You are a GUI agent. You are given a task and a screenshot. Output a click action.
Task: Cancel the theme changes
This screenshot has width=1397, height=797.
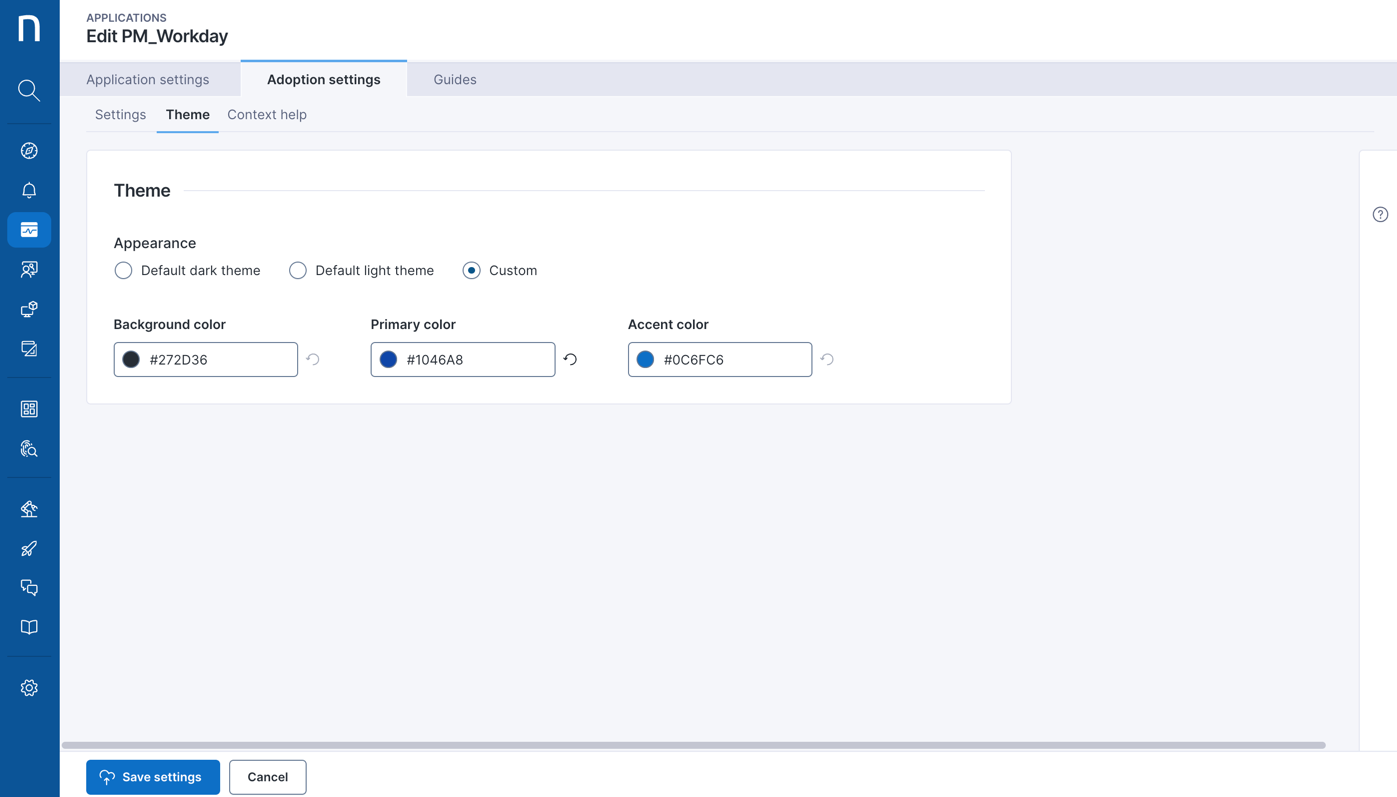click(x=267, y=776)
